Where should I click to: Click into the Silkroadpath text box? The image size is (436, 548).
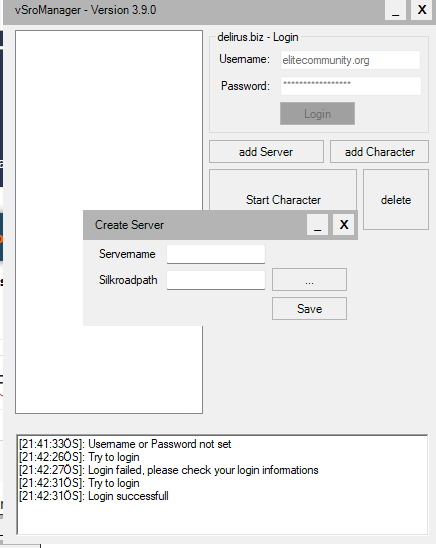(x=216, y=280)
